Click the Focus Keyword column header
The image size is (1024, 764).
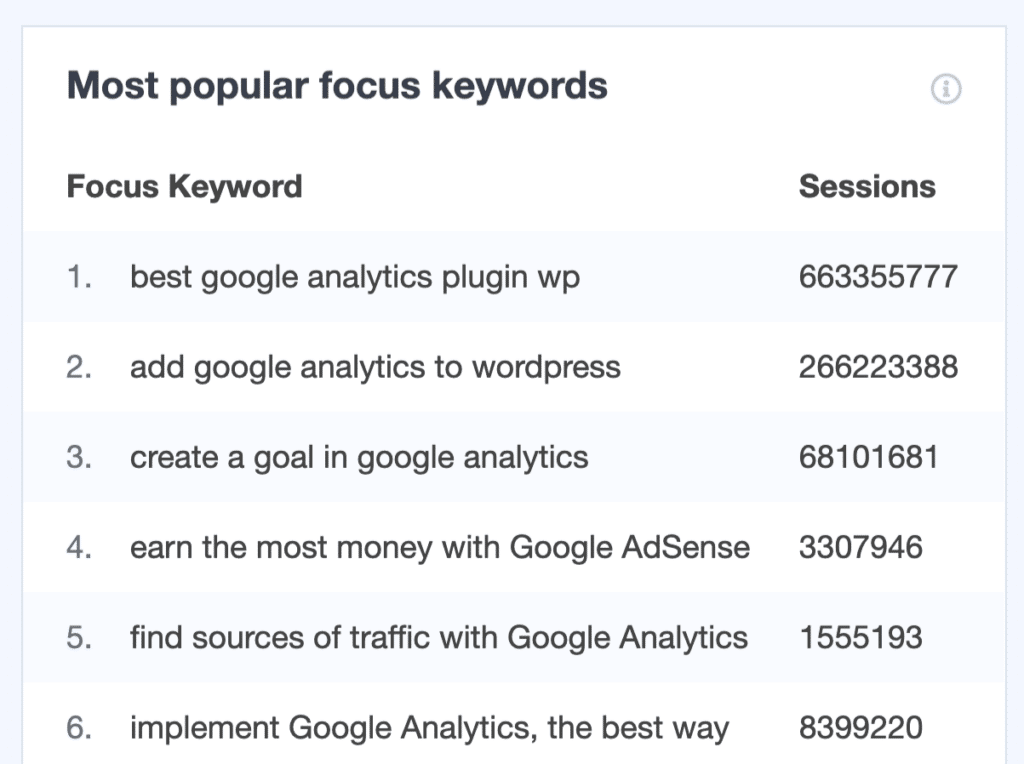point(184,186)
